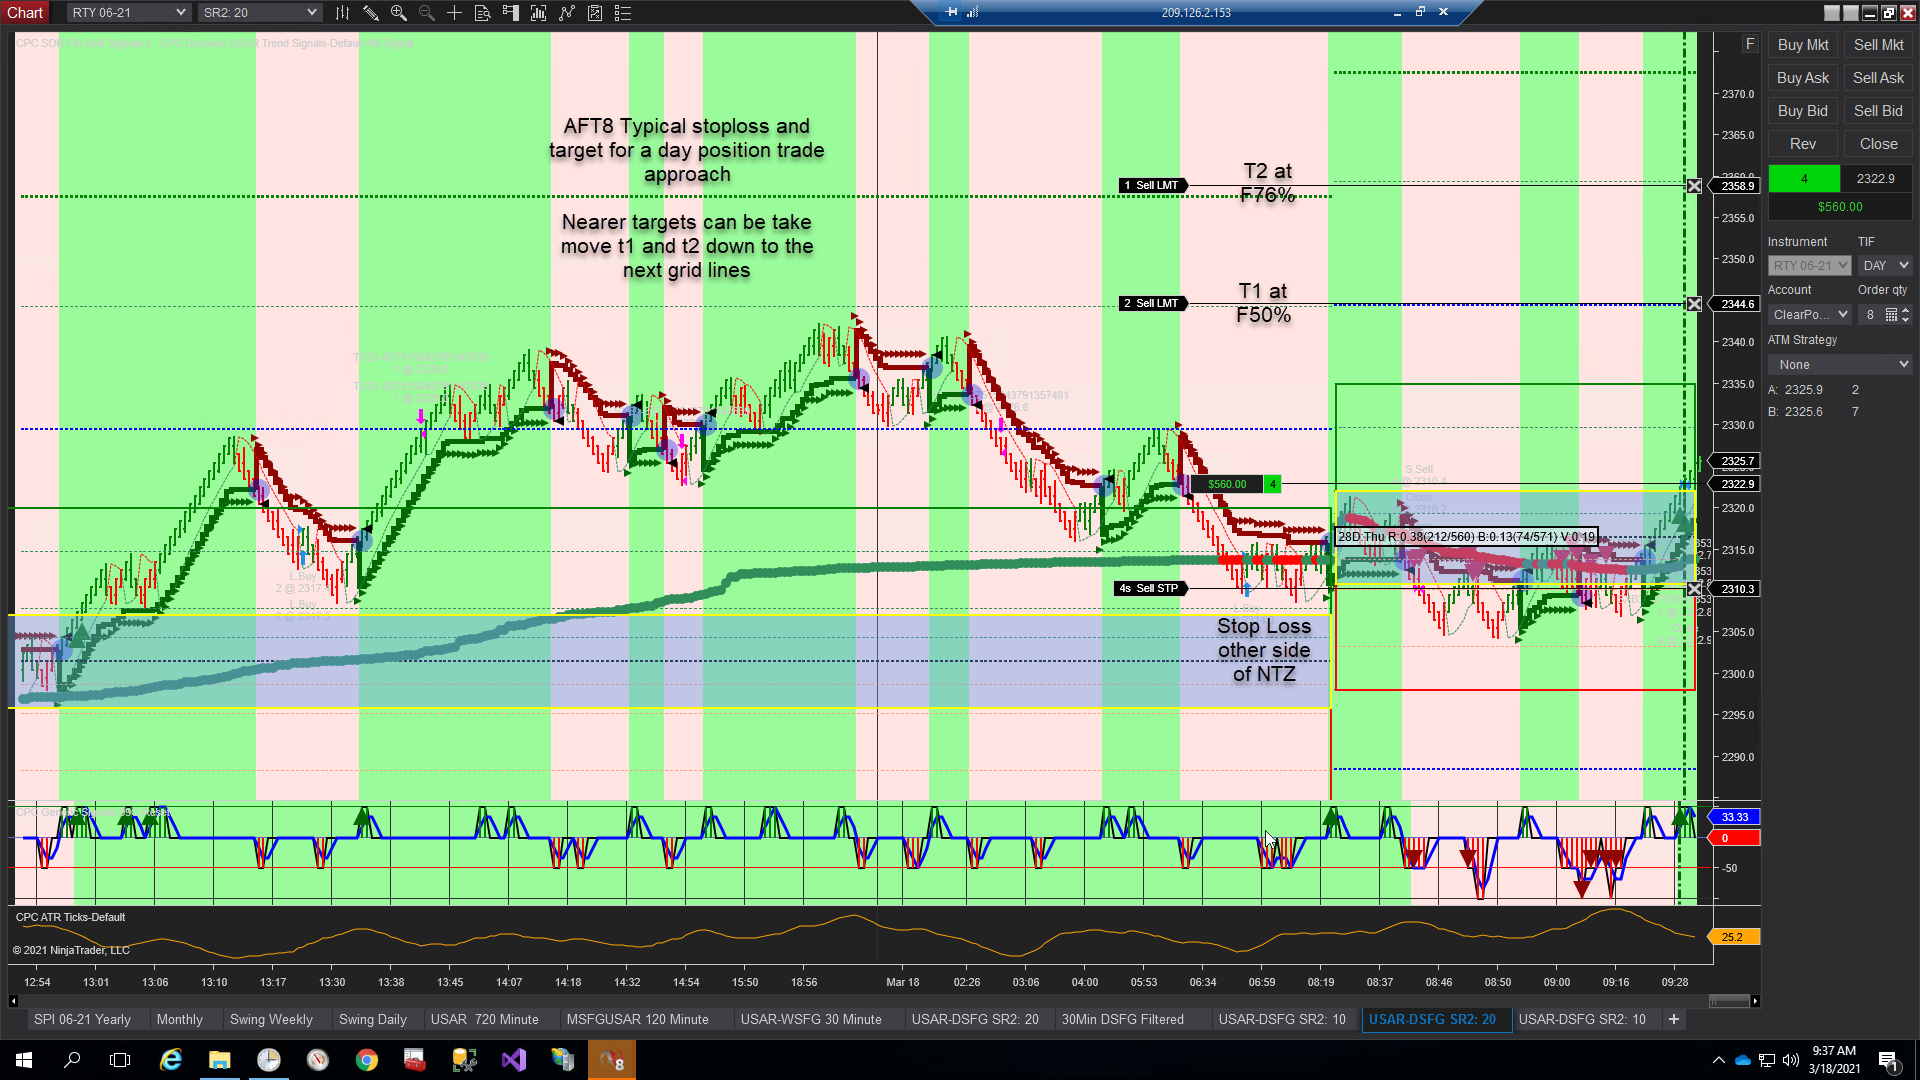Screen dimensions: 1920x1080
Task: Click the chart horizontal scrollbar thumb
Action: 1728,1001
